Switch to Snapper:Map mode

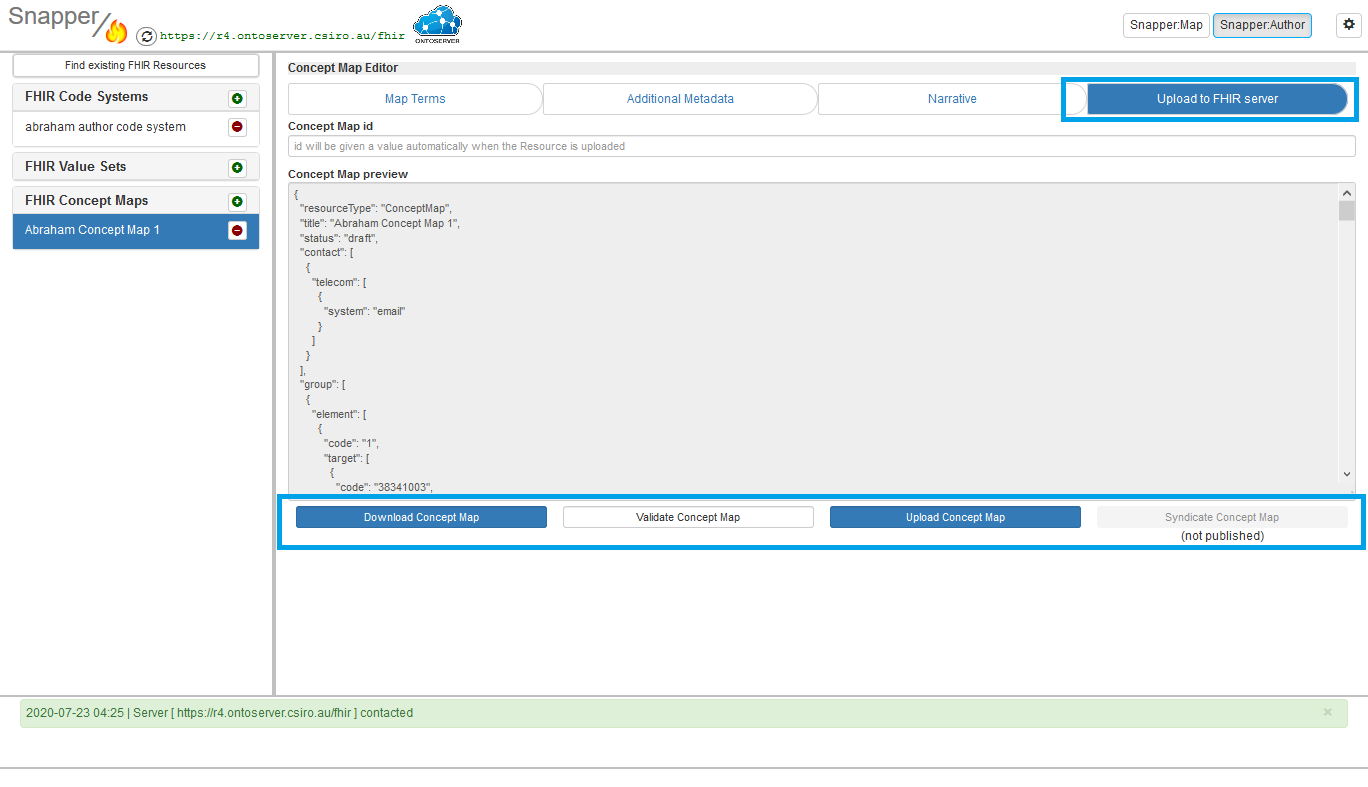pos(1166,25)
